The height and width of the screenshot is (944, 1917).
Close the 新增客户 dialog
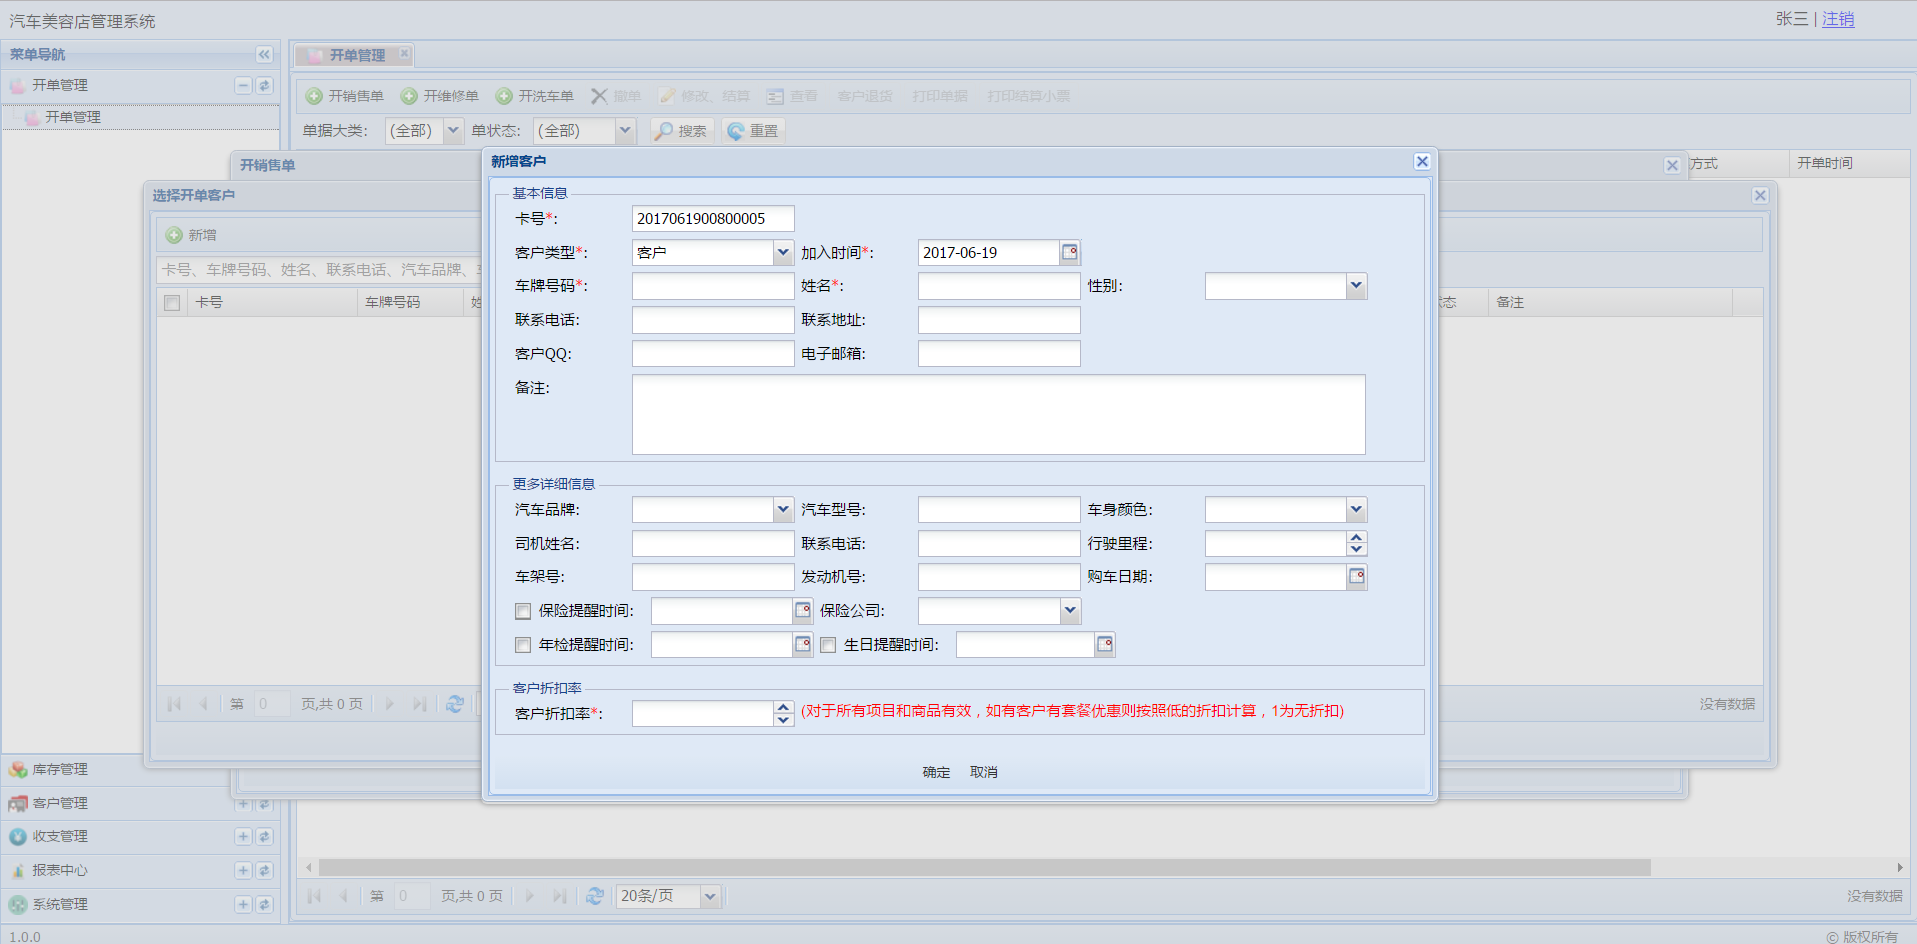[1422, 161]
